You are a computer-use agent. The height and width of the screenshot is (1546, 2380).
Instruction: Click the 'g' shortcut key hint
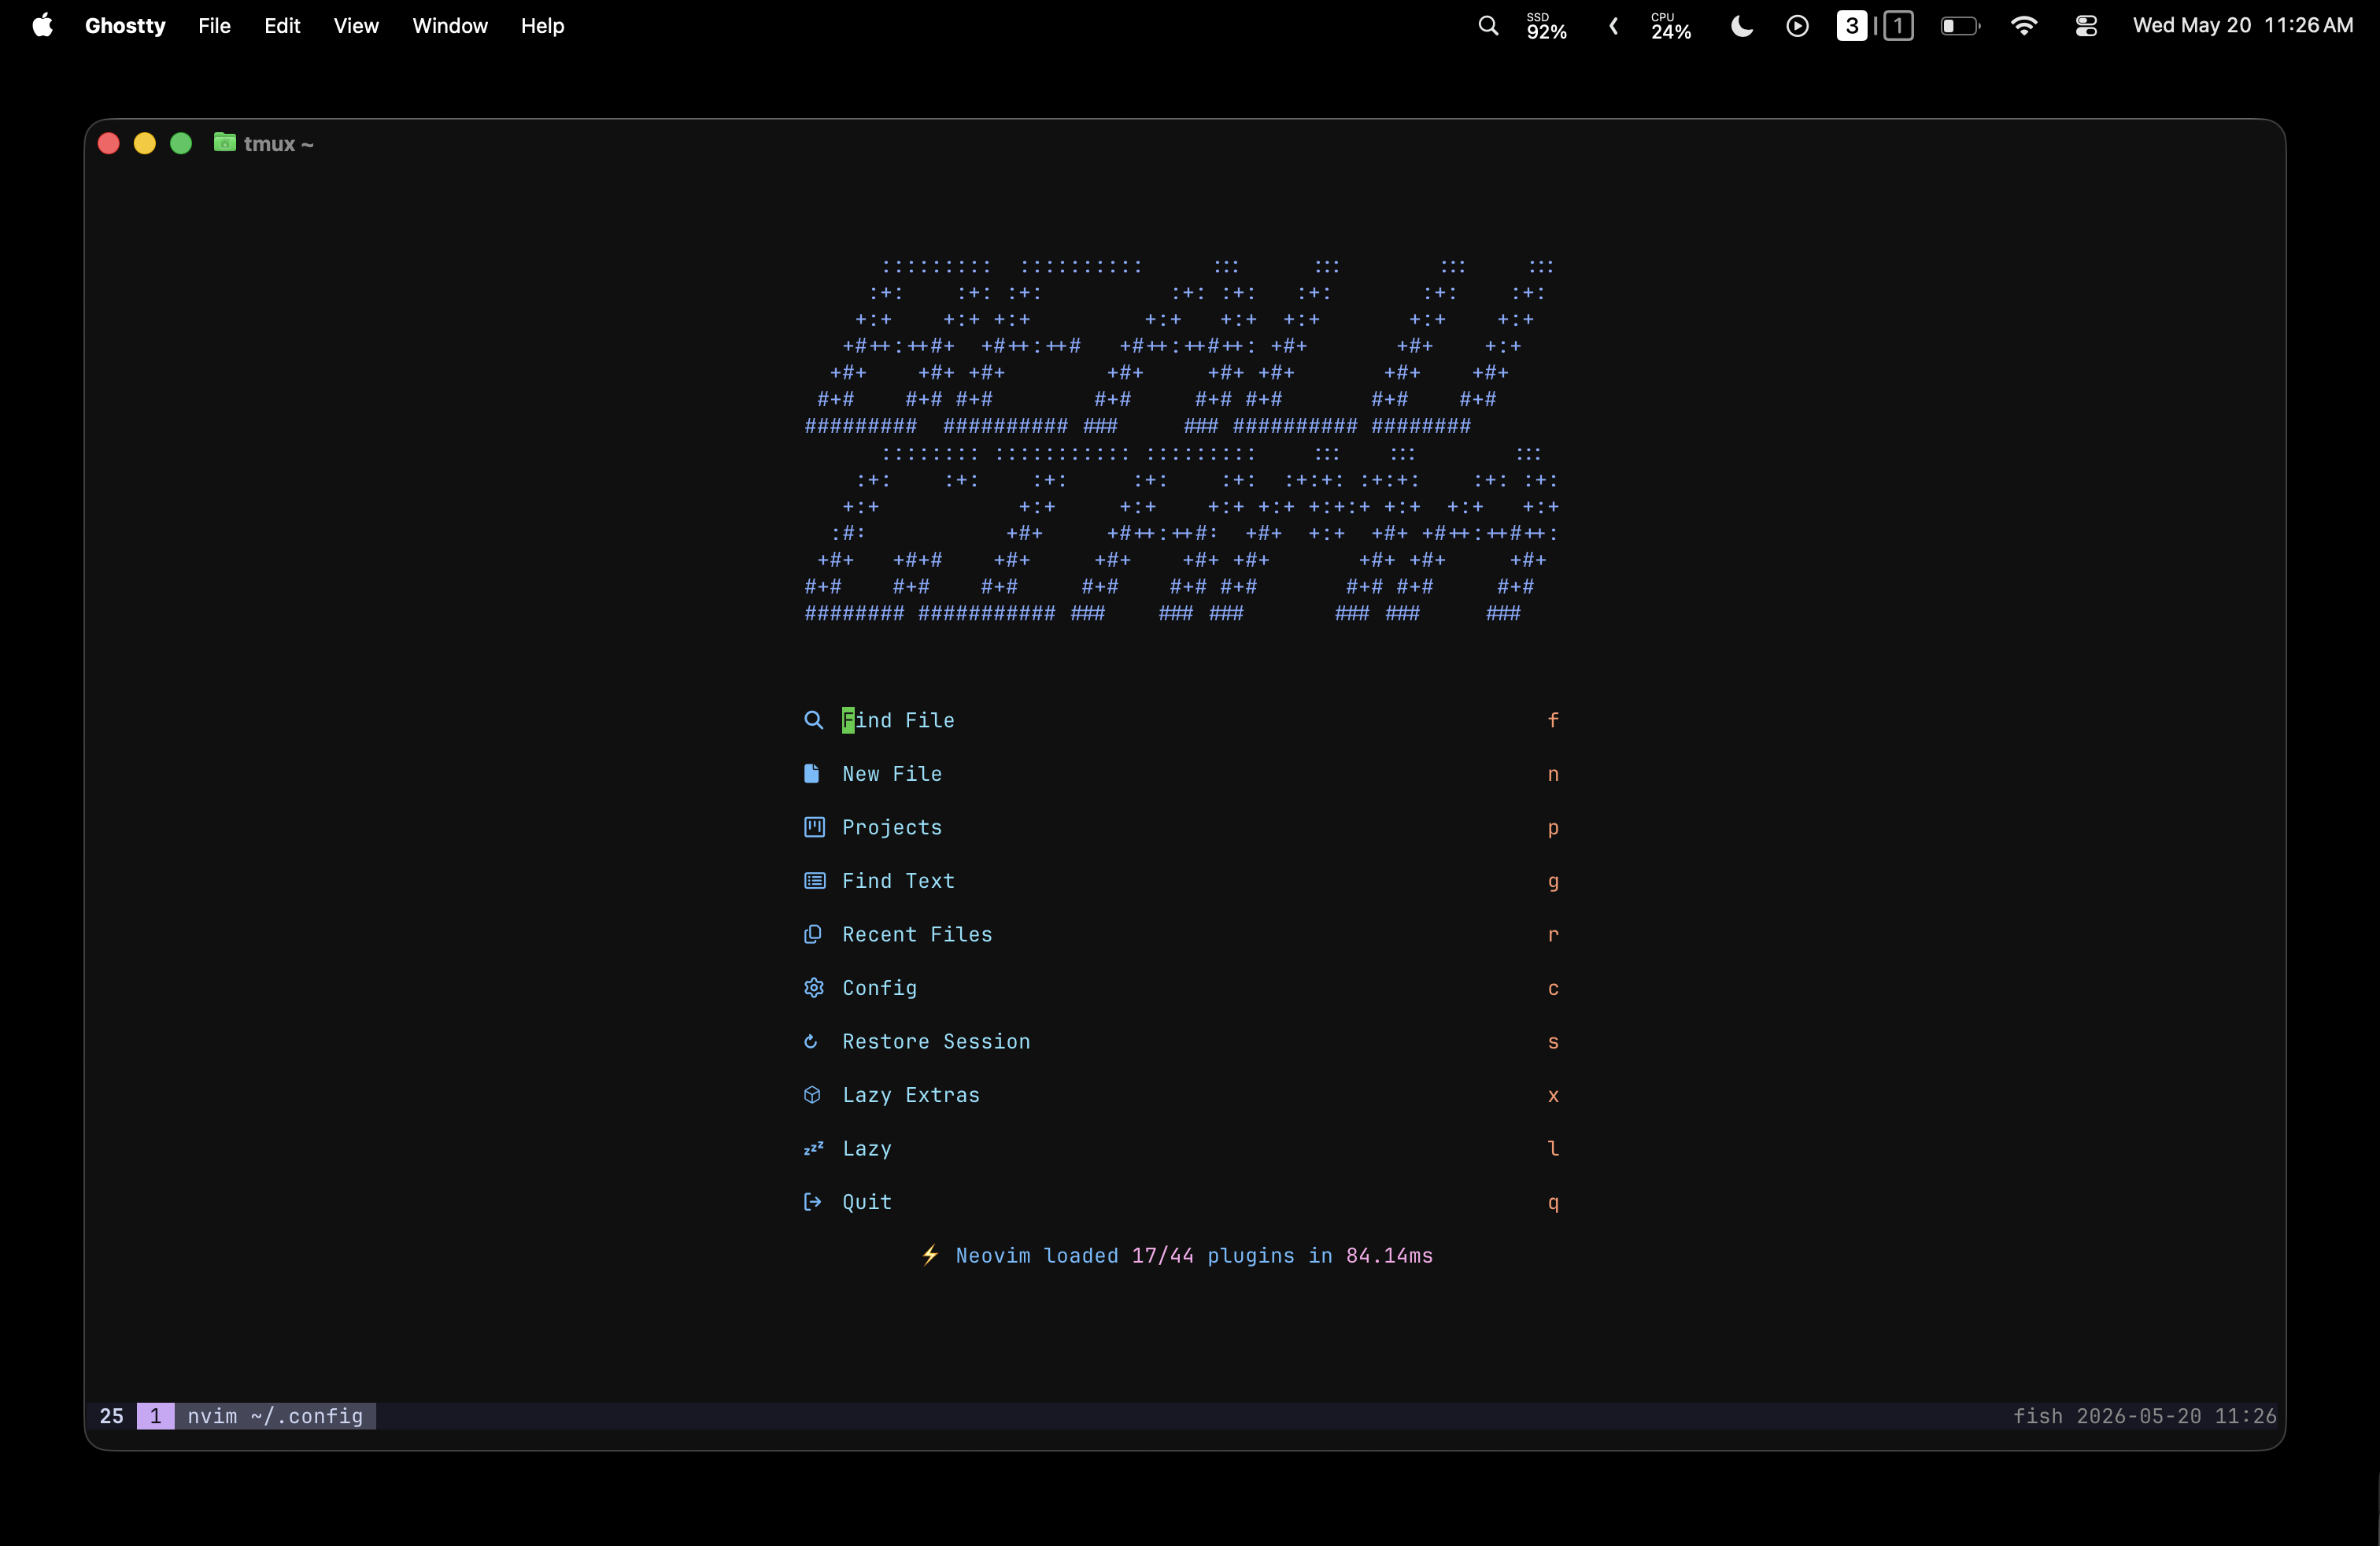coord(1553,882)
